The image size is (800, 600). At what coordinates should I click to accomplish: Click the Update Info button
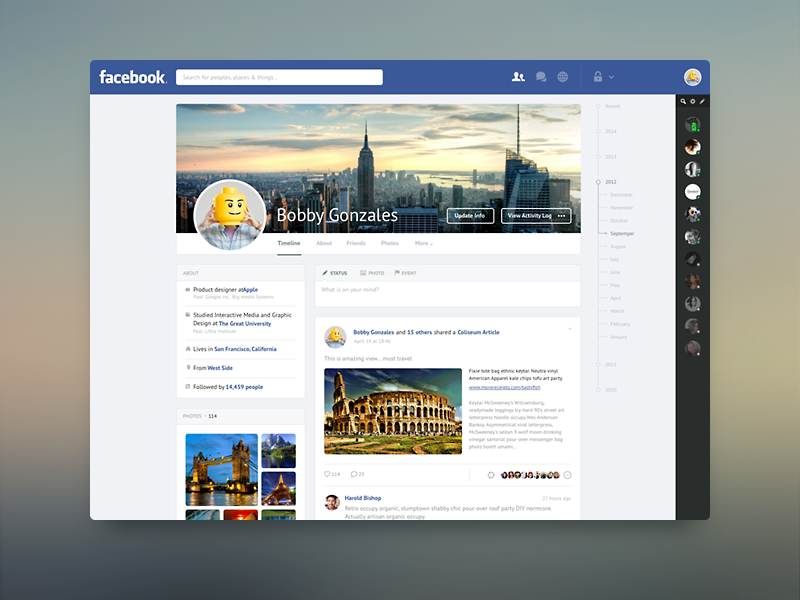tap(470, 216)
